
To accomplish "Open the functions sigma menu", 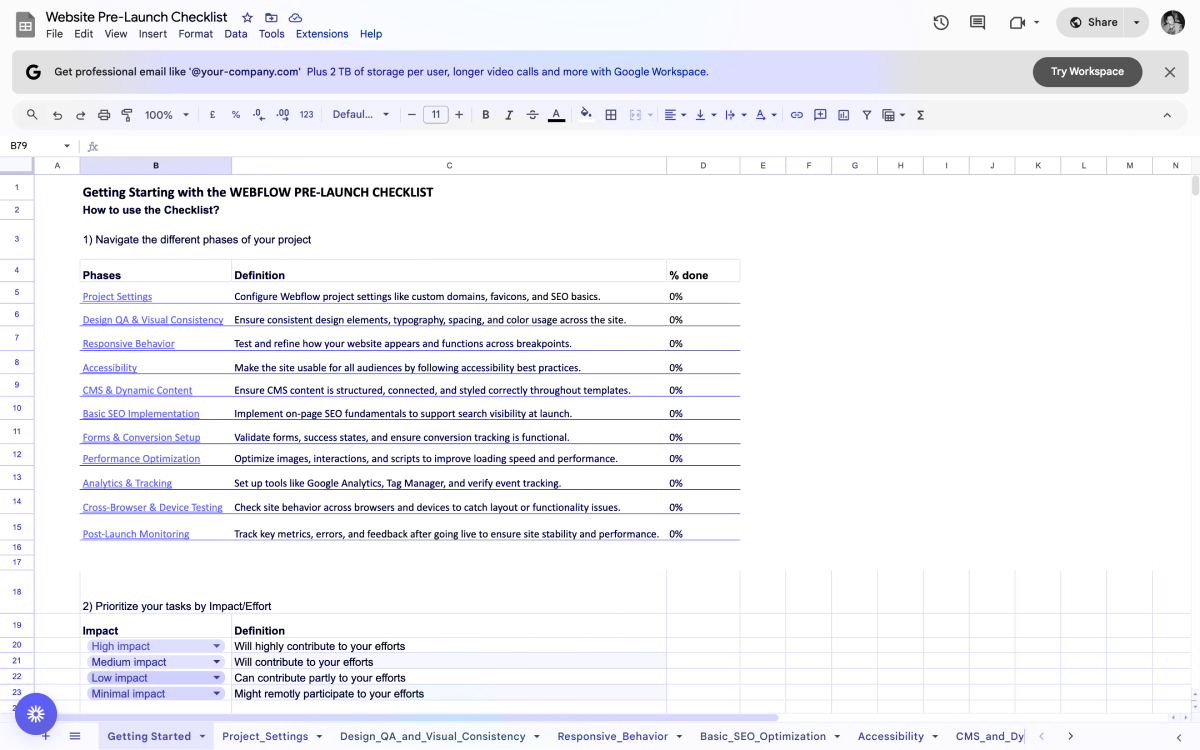I will point(920,115).
